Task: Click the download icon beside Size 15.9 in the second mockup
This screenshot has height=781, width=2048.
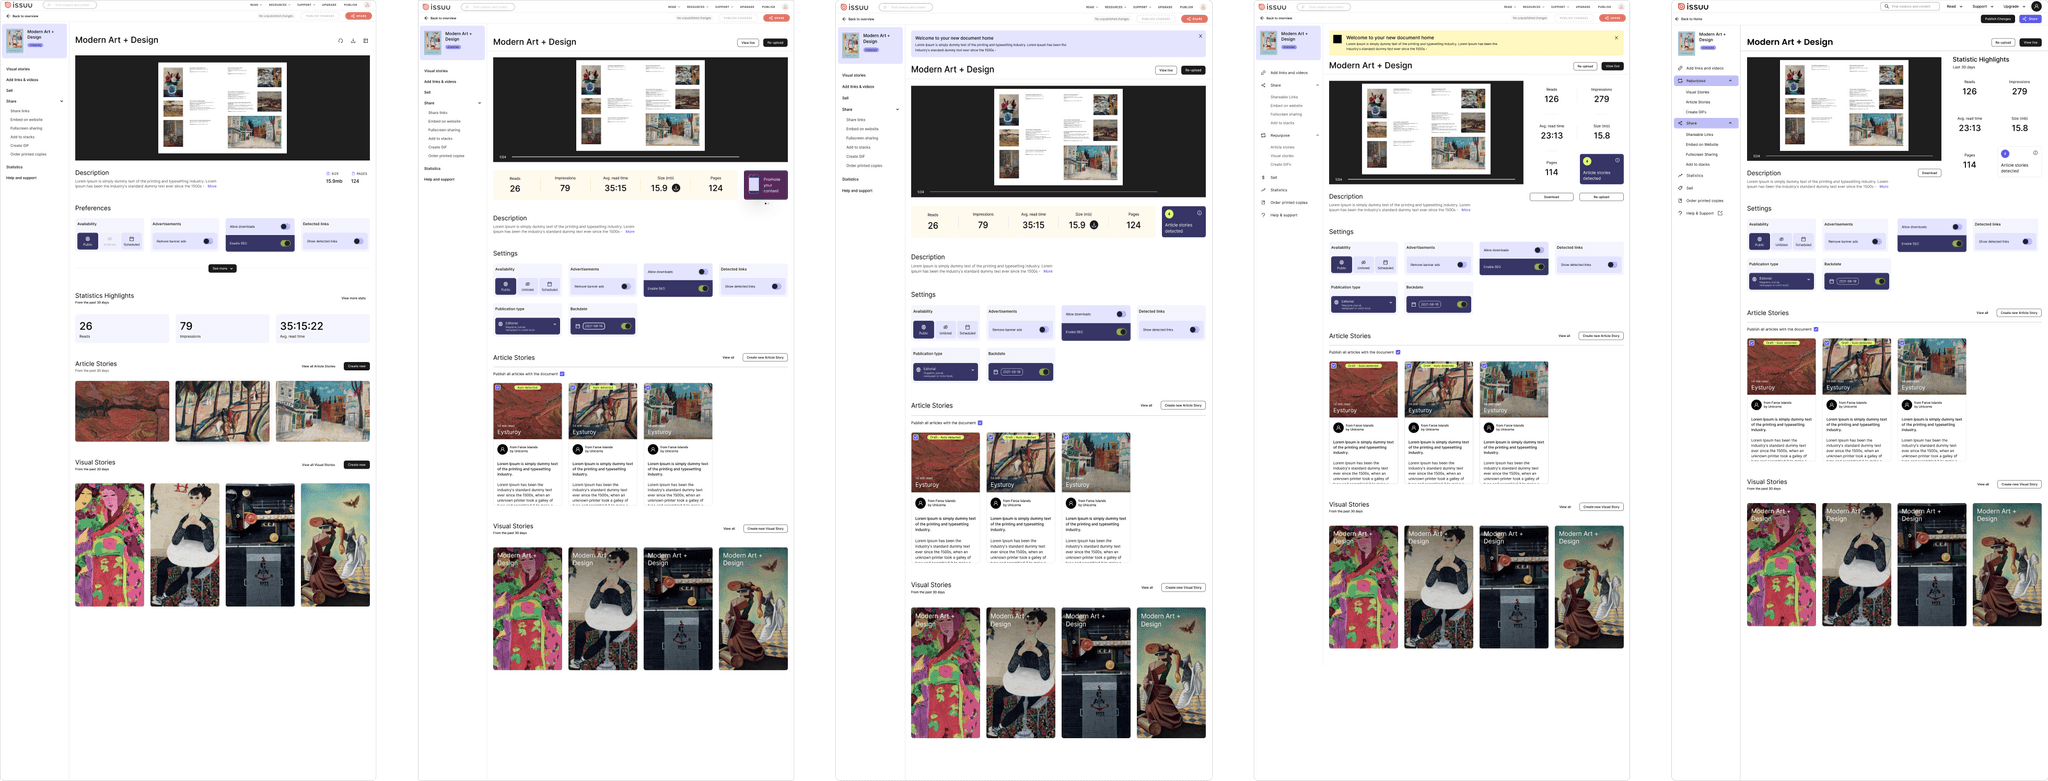Action: pos(676,188)
